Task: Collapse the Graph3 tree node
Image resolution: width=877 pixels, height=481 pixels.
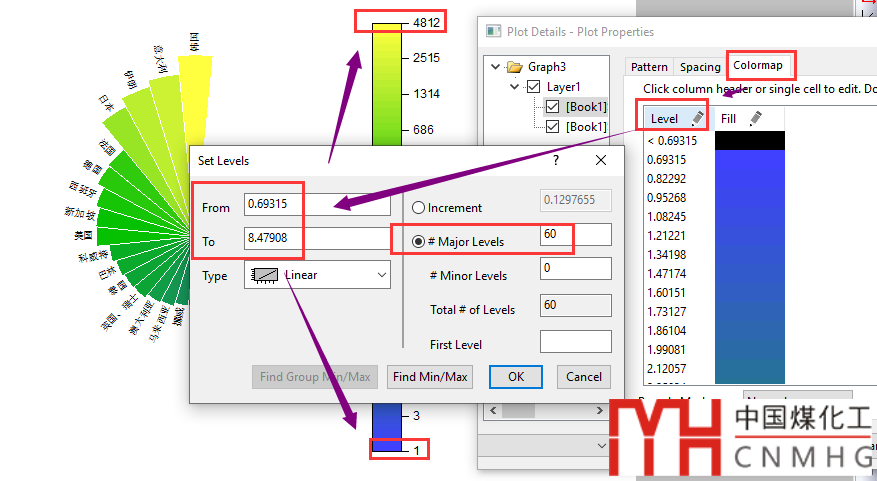Action: pos(496,67)
